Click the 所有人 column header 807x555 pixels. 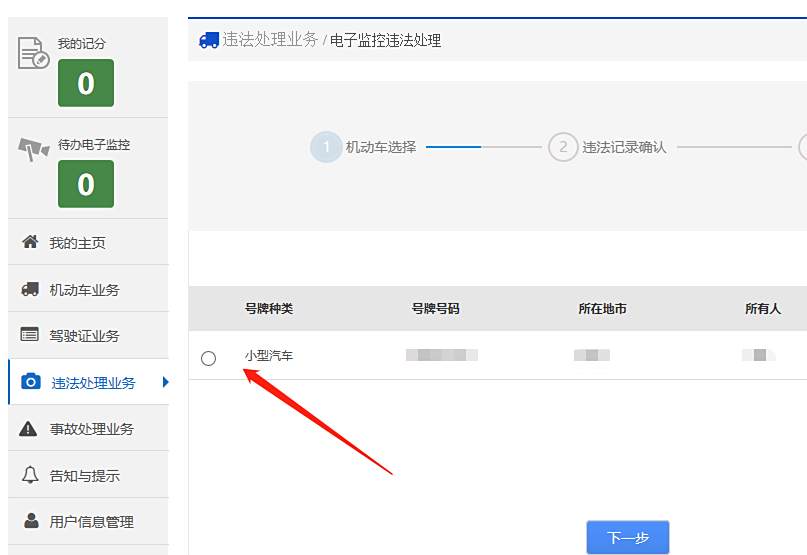tap(763, 308)
